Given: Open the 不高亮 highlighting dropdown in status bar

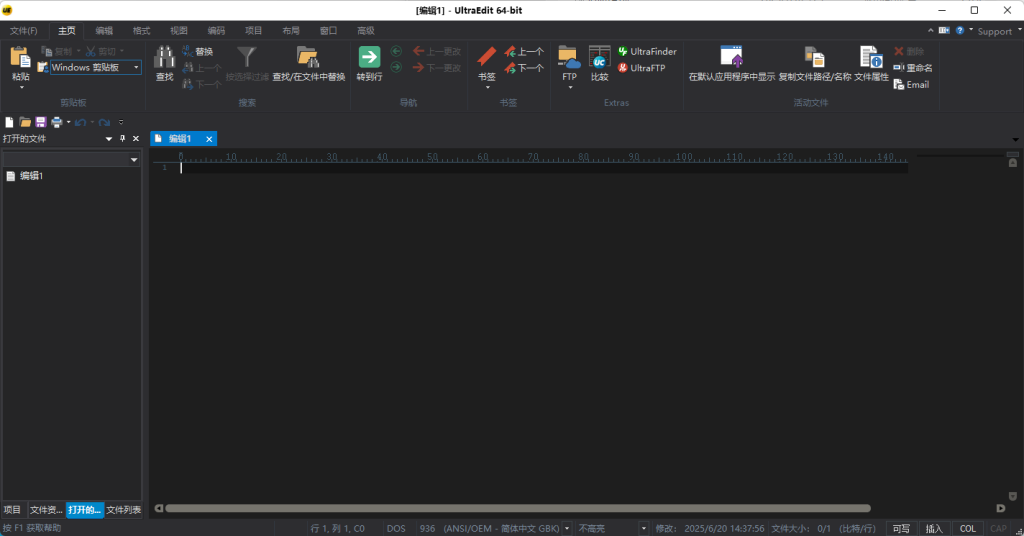Looking at the screenshot, I should click(643, 528).
